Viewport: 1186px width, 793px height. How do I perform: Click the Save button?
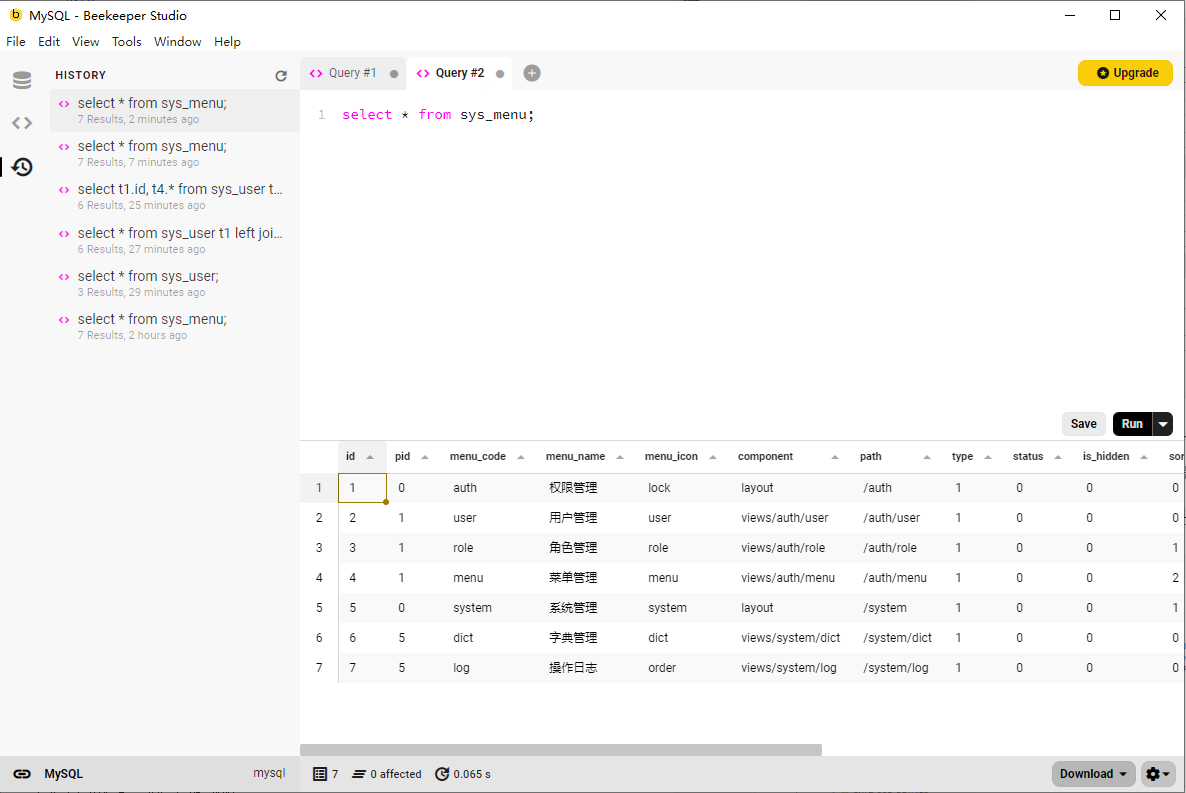click(1084, 424)
